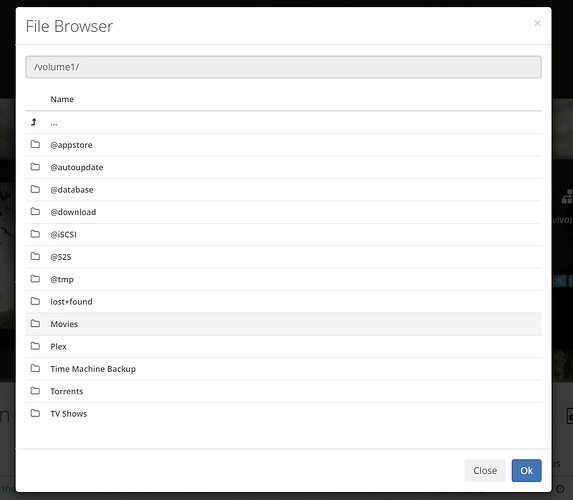Click the folder icon beside @iSCSI
The width and height of the screenshot is (573, 500).
coord(35,234)
